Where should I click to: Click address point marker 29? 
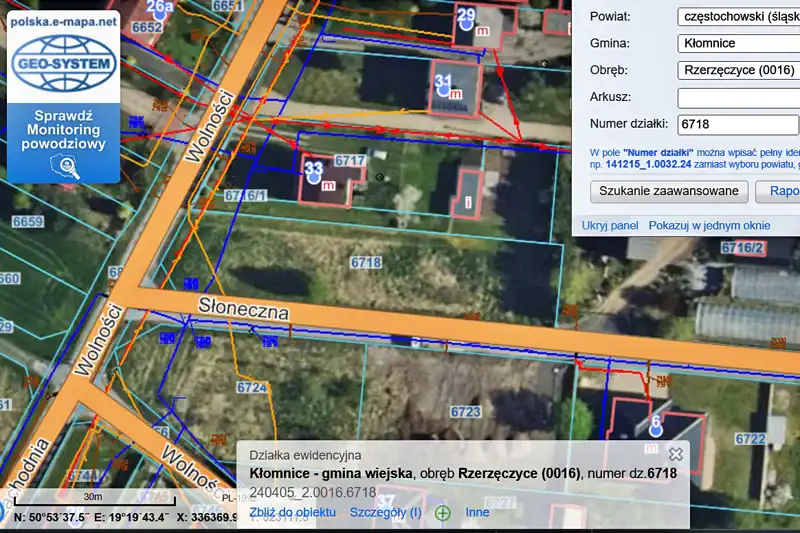coord(467,20)
